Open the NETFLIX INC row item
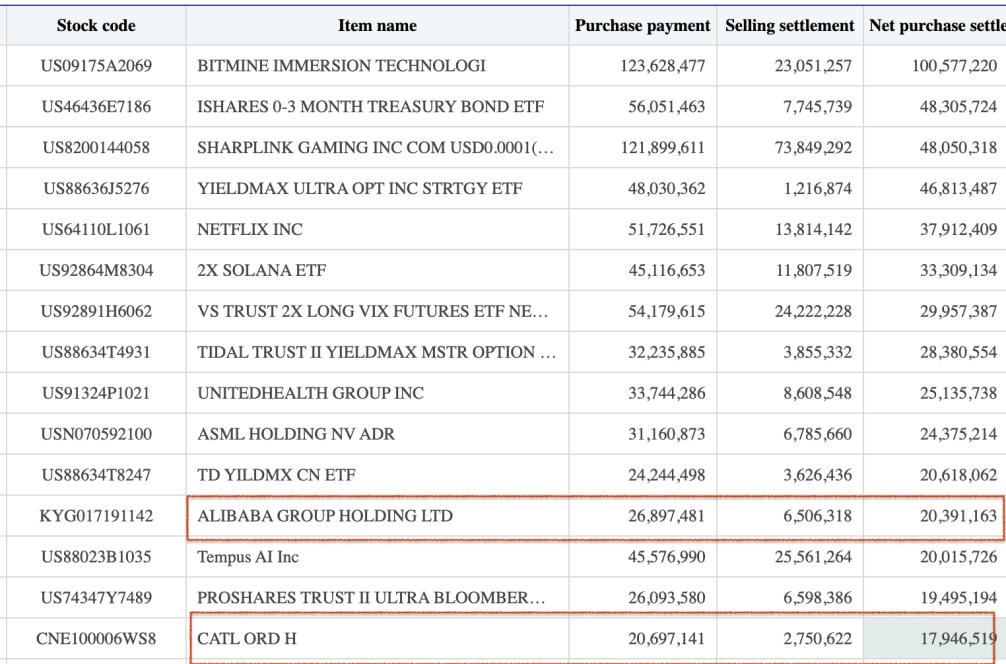1006x664 pixels. pyautogui.click(x=249, y=229)
